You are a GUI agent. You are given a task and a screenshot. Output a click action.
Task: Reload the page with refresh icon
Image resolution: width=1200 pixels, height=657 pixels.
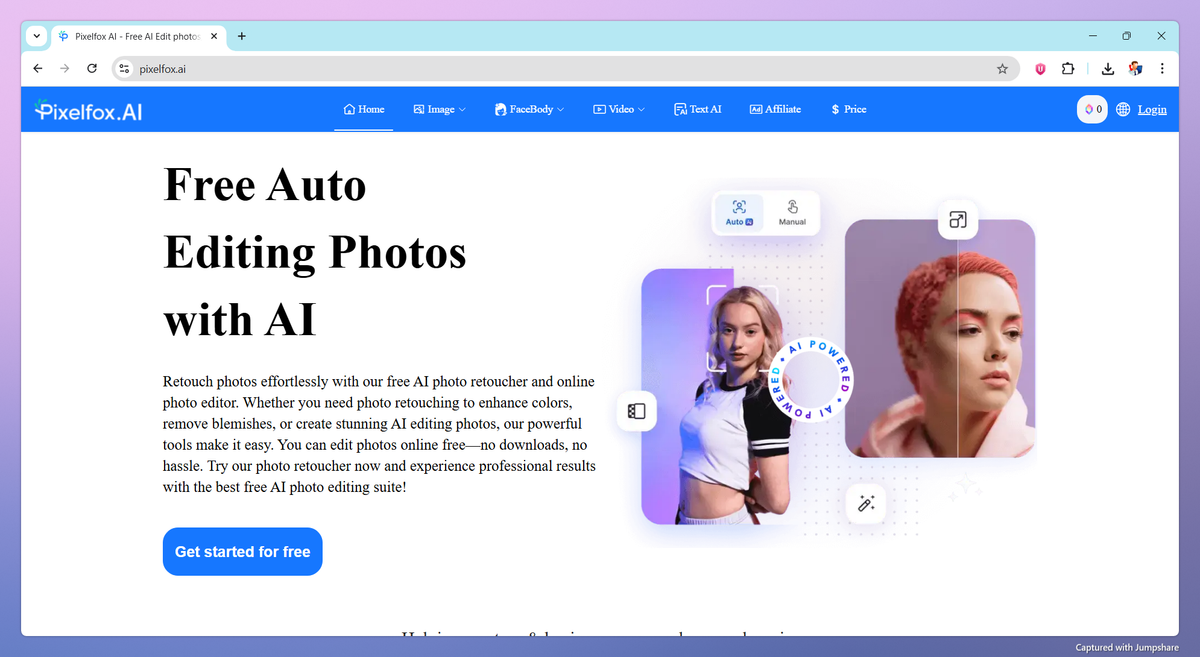pyautogui.click(x=92, y=69)
